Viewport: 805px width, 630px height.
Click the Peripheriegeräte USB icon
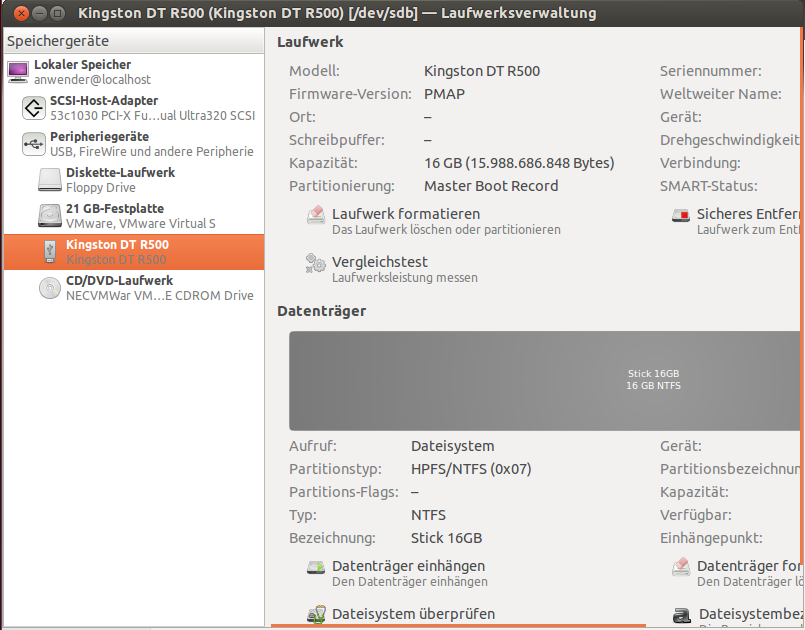click(33, 144)
